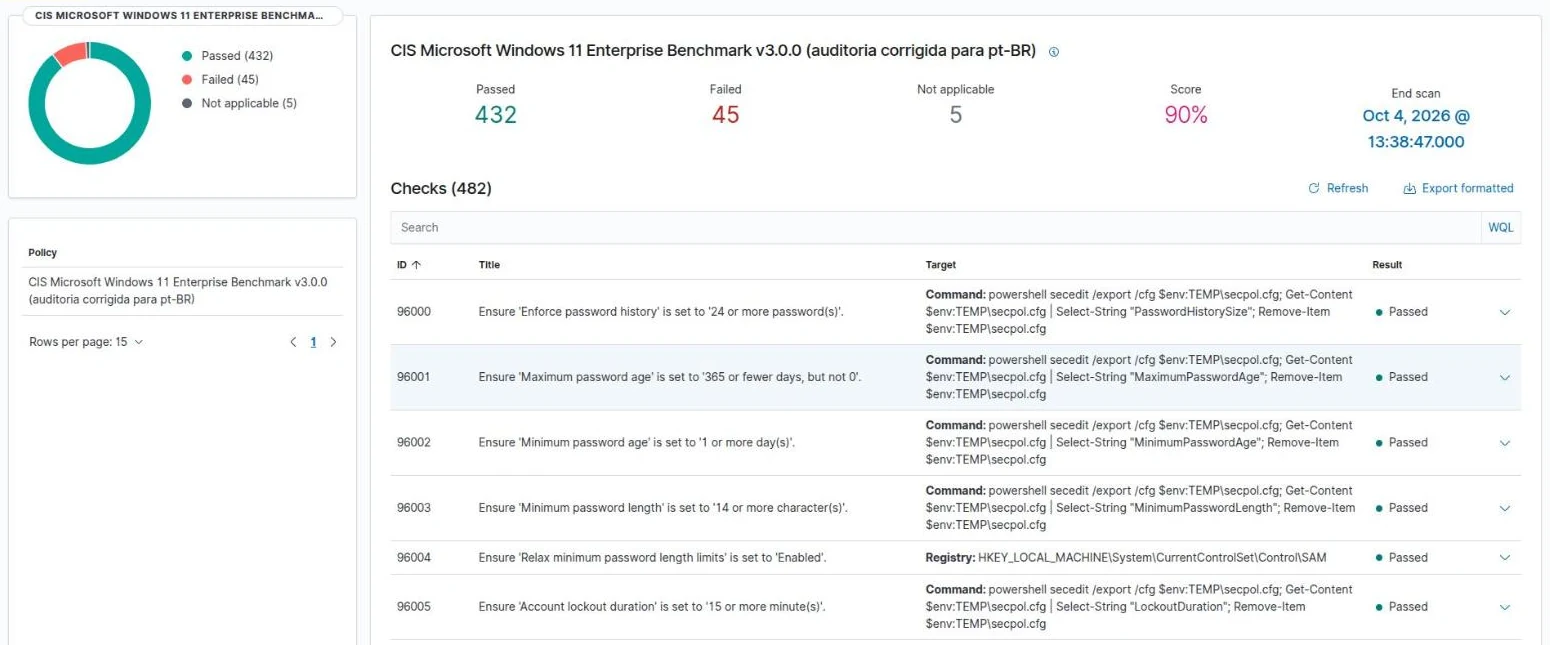Click Passed result of check 96001

(x=1402, y=377)
